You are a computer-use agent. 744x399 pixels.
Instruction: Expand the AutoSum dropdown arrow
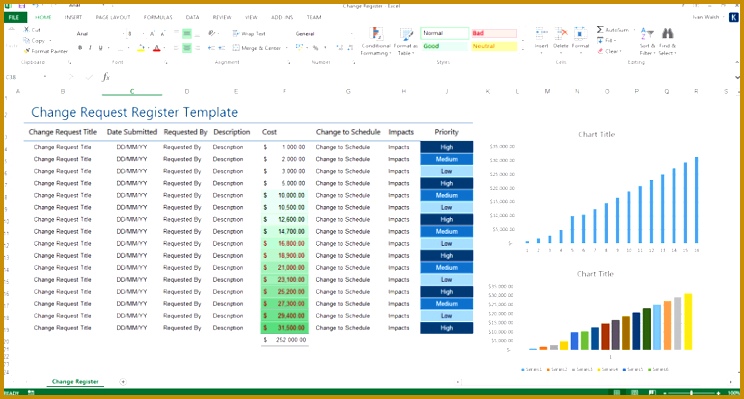(634, 30)
